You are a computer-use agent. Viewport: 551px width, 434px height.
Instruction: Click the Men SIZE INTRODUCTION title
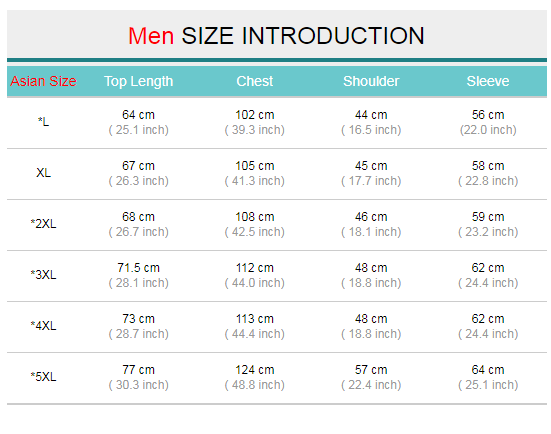click(x=276, y=36)
